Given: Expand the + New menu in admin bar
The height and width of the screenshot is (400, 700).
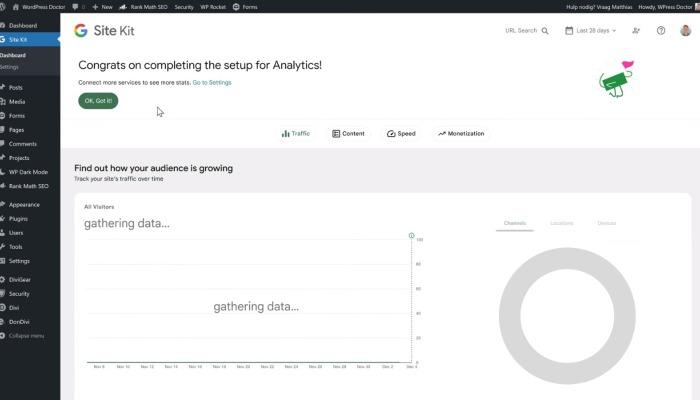Looking at the screenshot, I should (x=104, y=6).
